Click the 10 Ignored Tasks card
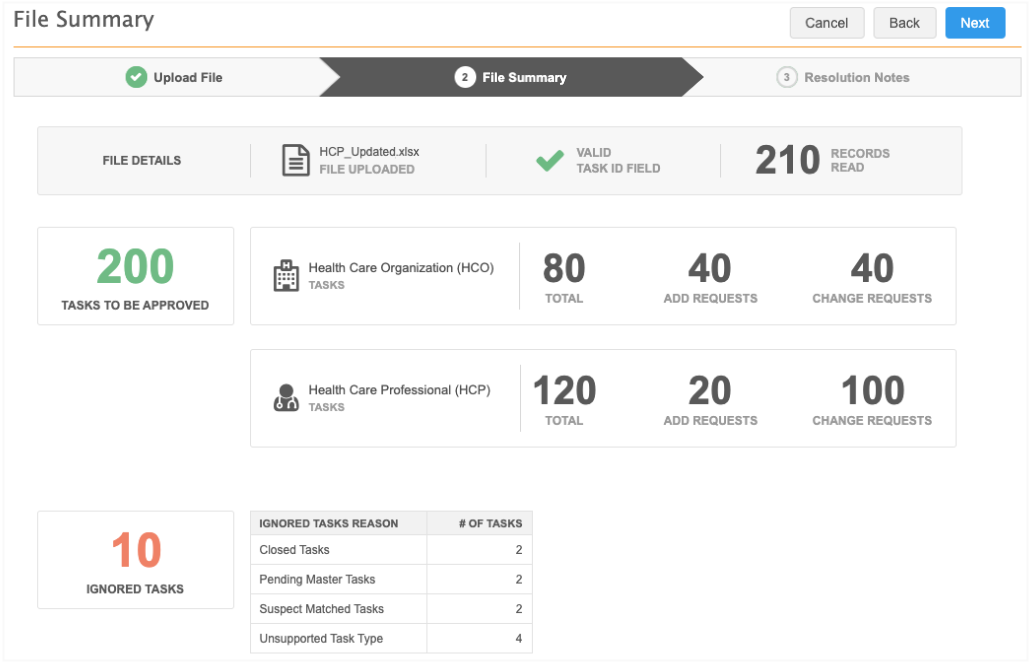The width and height of the screenshot is (1032, 663). [x=135, y=560]
